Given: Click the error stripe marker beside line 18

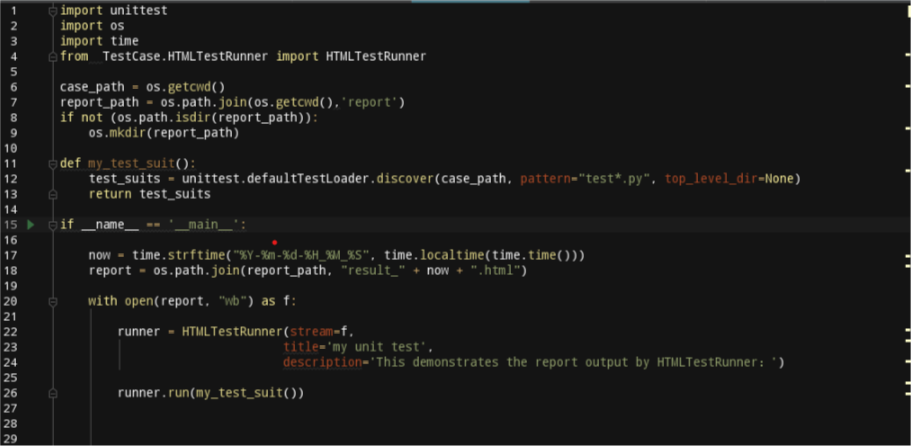Looking at the screenshot, I should [x=907, y=264].
